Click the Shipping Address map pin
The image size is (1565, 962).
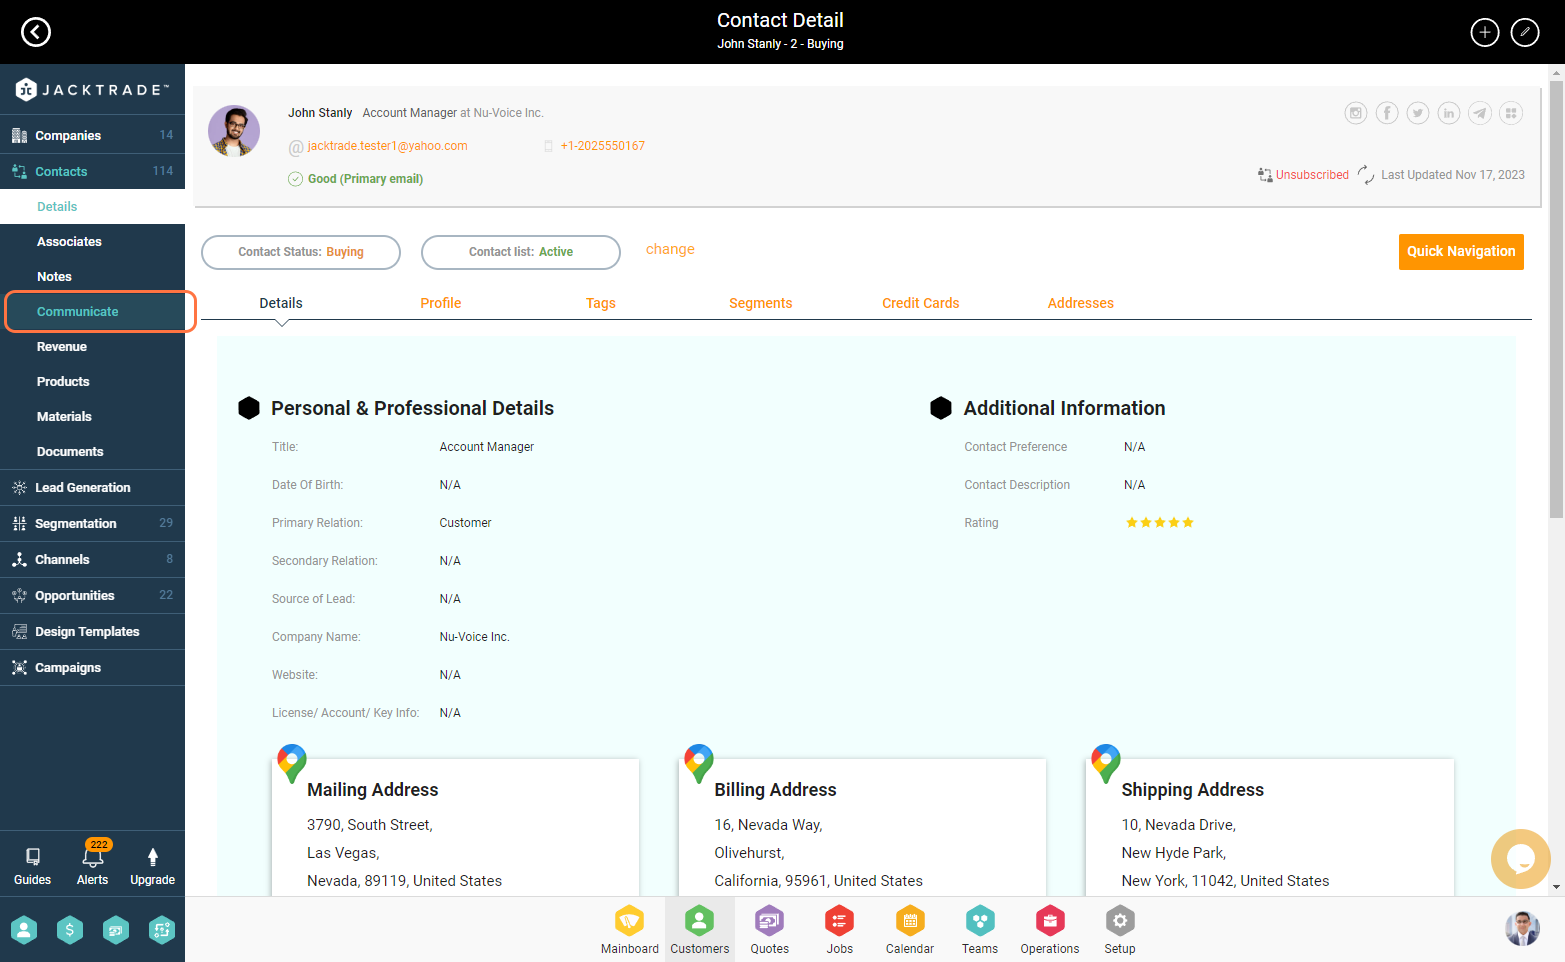pyautogui.click(x=1106, y=764)
